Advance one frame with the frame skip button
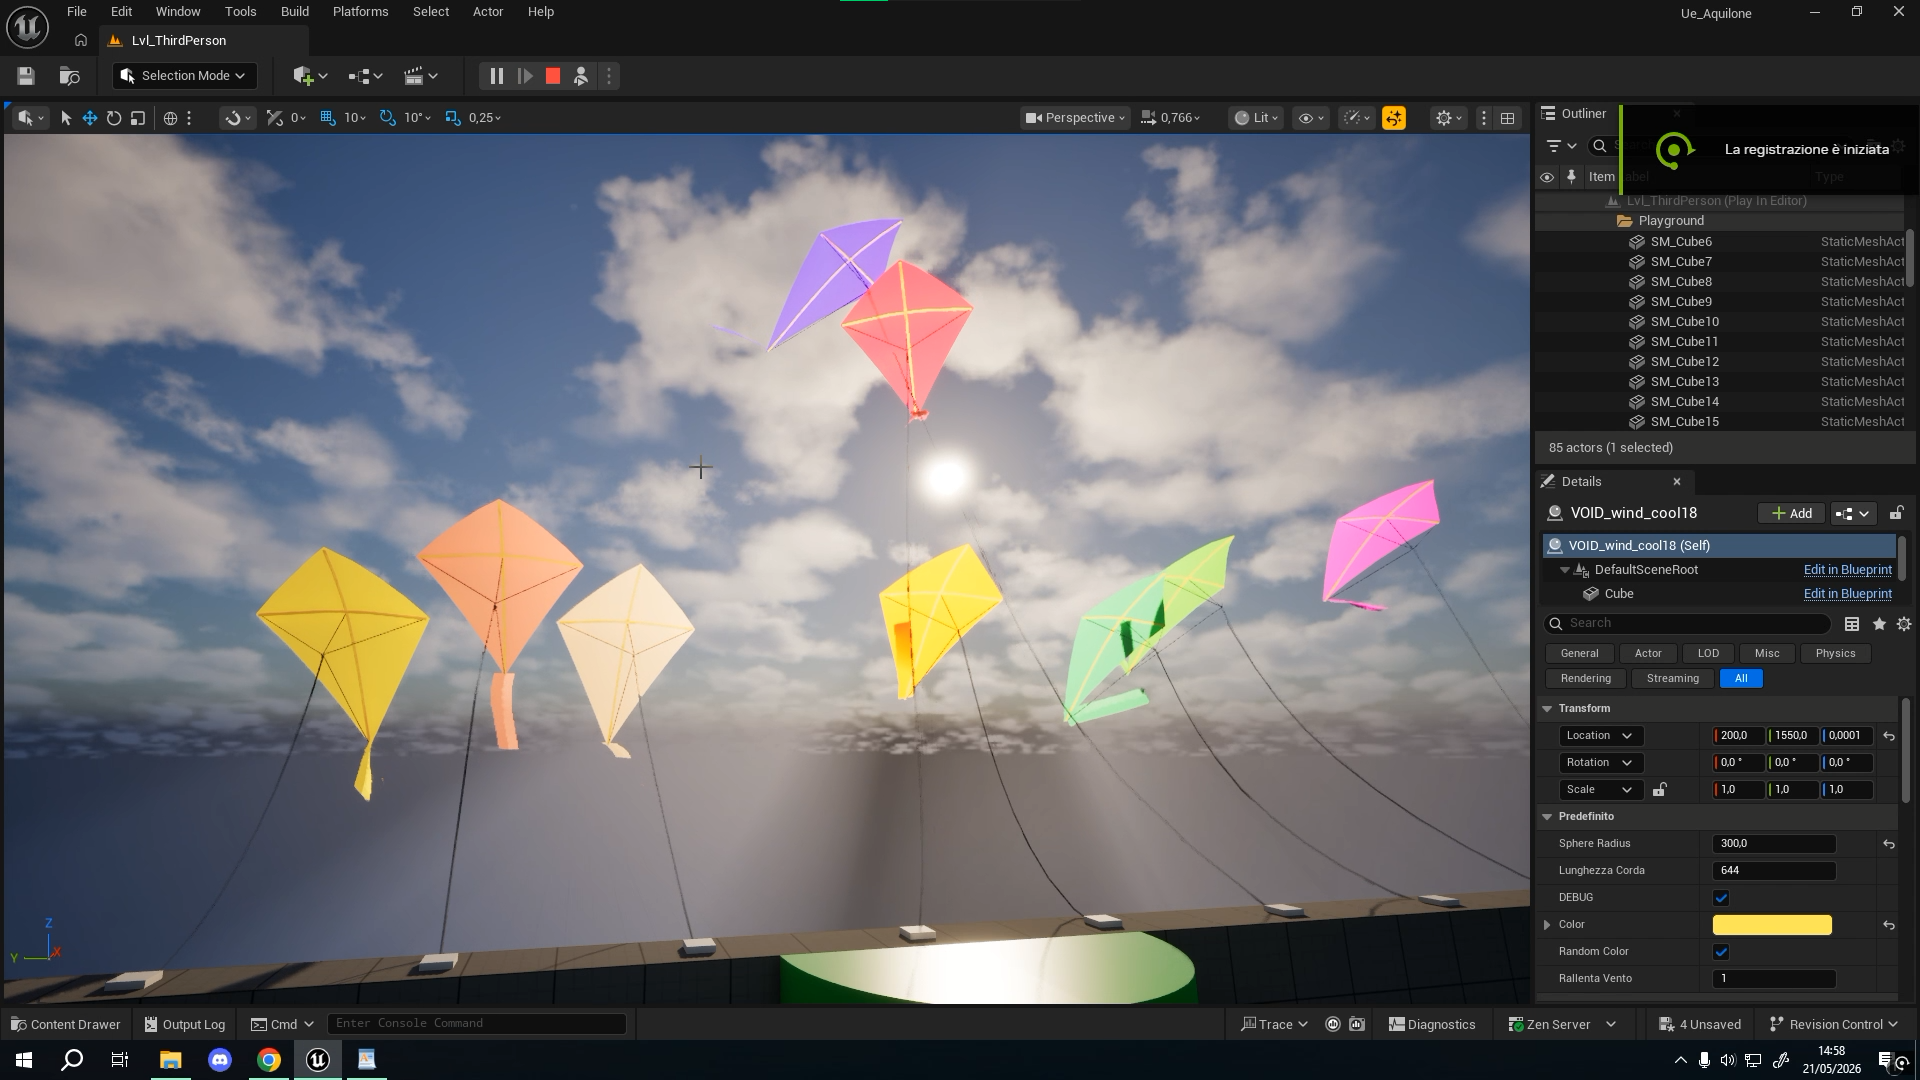 point(525,76)
